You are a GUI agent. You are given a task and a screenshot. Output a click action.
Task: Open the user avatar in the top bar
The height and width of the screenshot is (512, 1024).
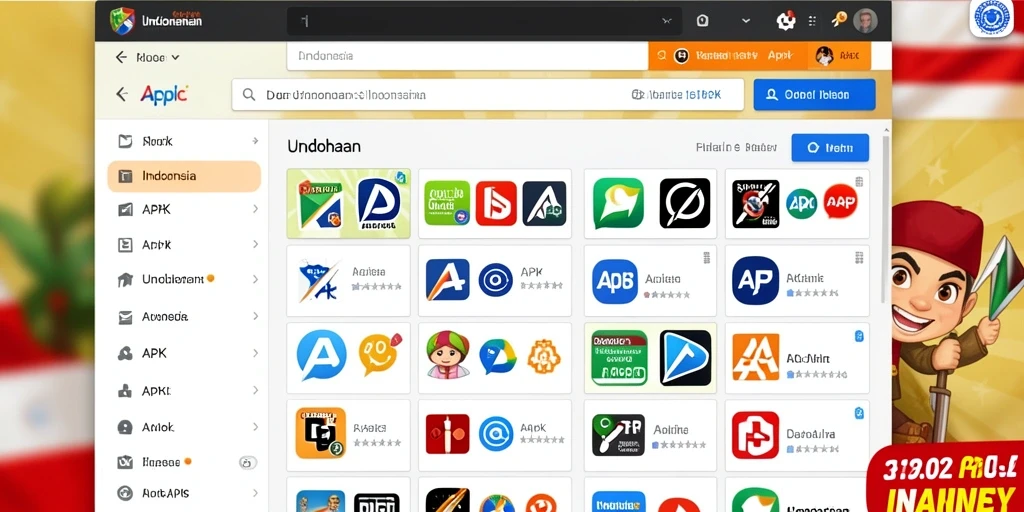click(x=865, y=20)
